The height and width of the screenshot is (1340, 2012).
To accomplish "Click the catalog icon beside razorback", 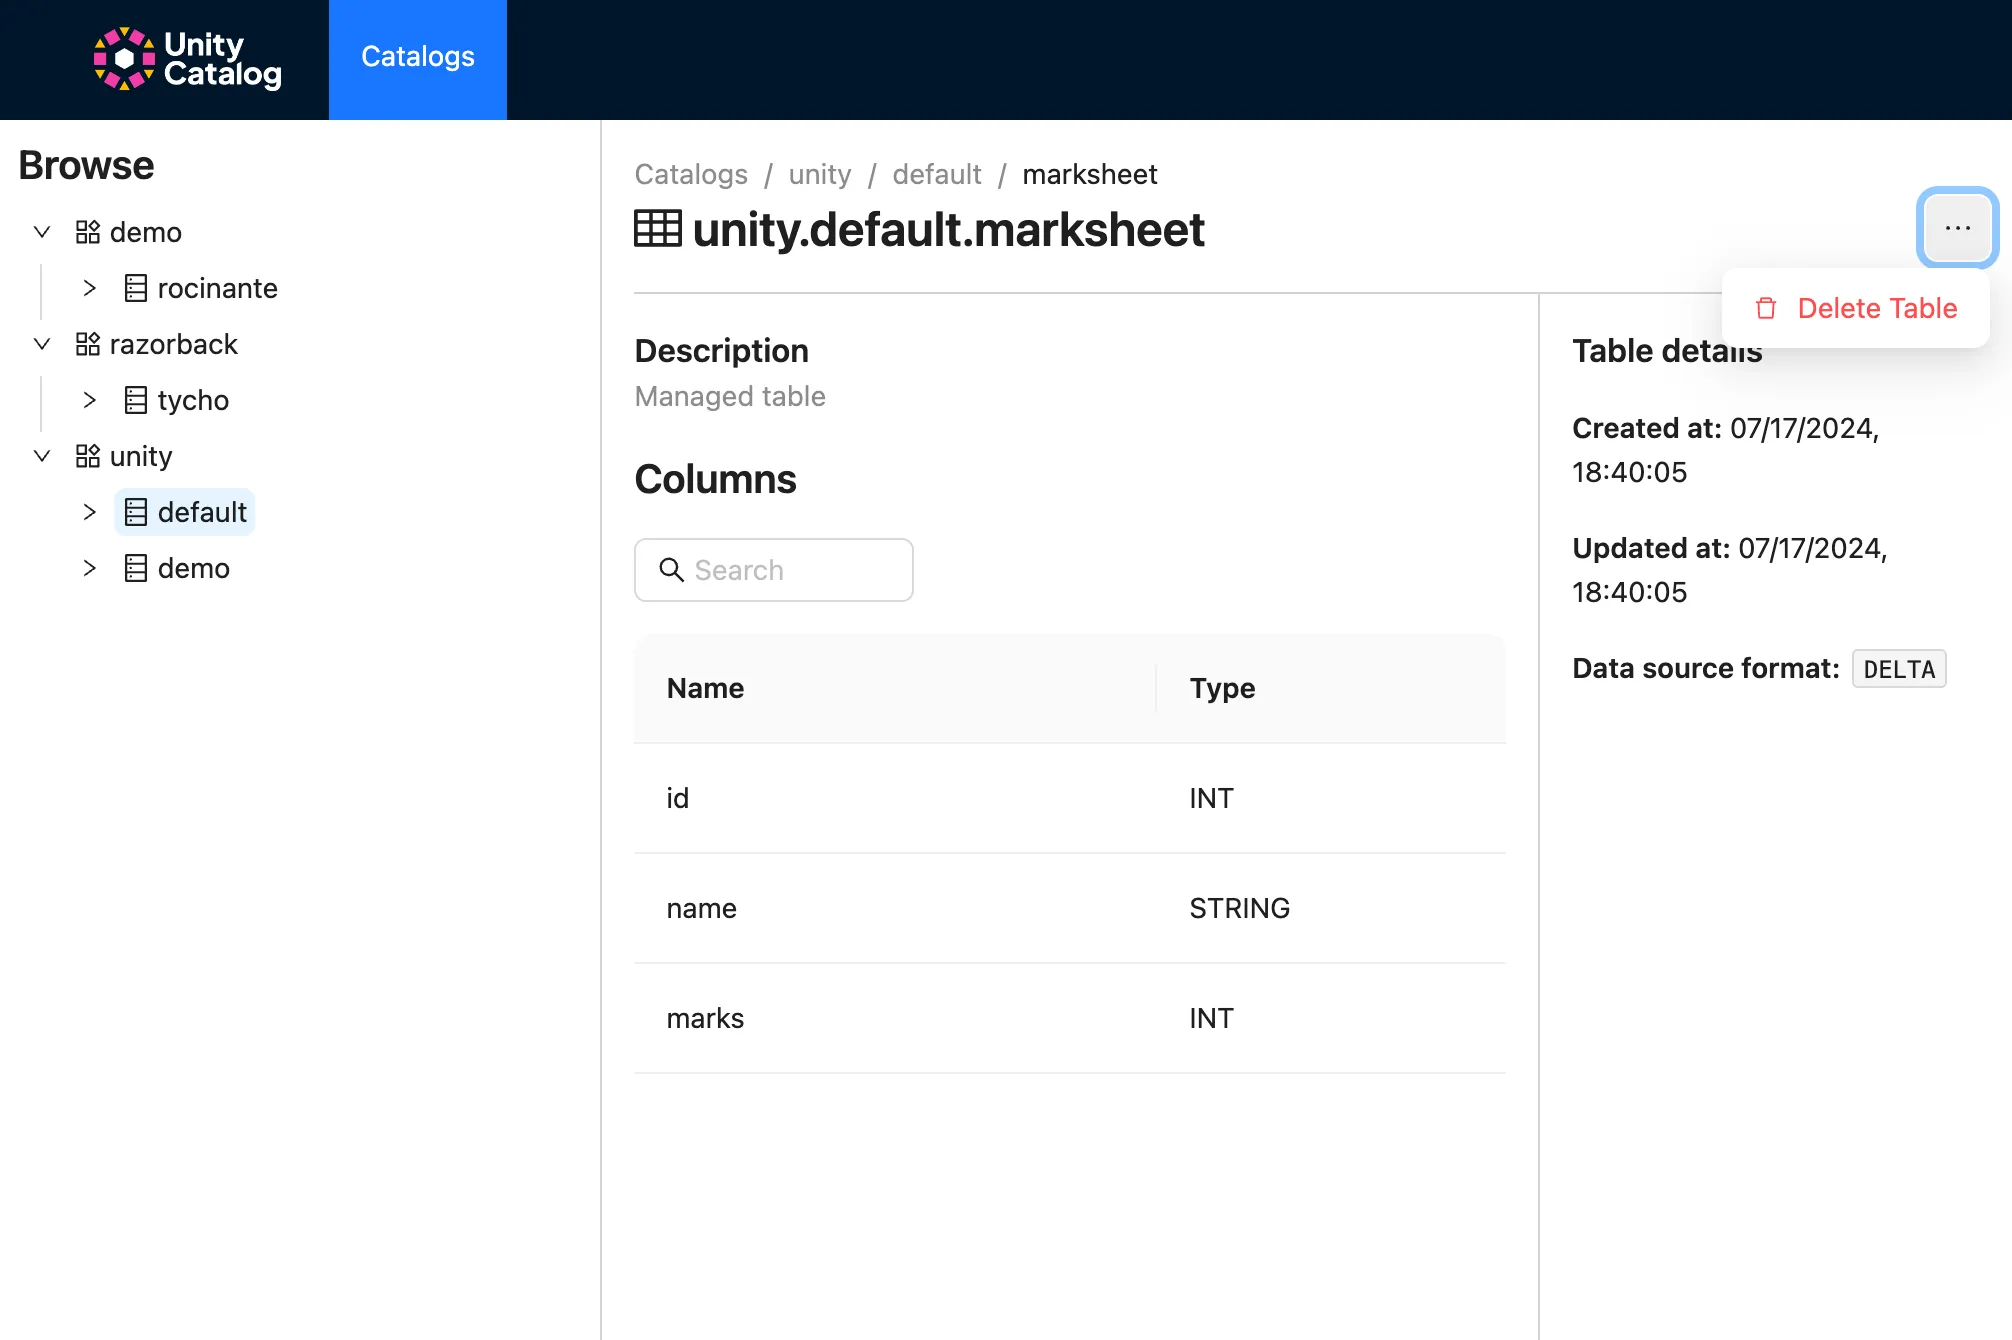I will coord(87,344).
